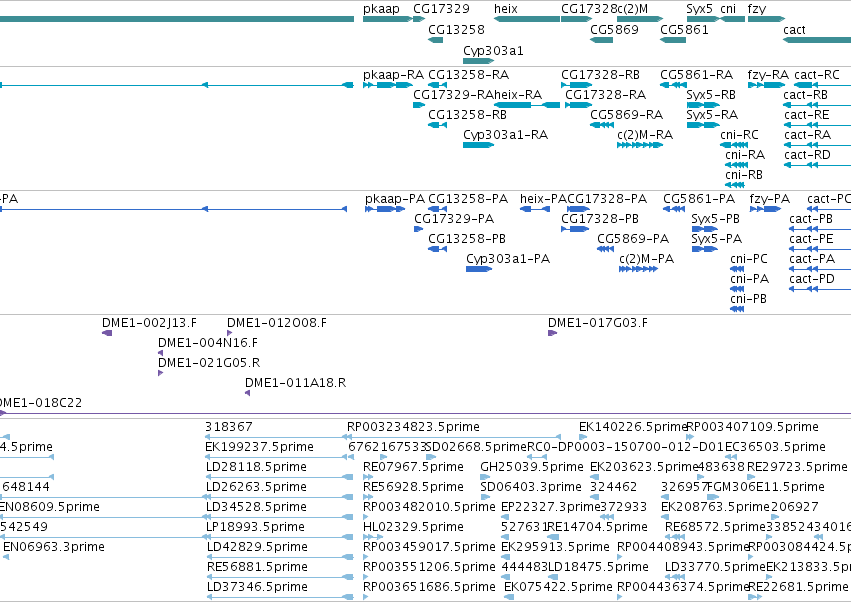Click EST RE56881.5prime
The height and width of the screenshot is (602, 851).
point(280,578)
